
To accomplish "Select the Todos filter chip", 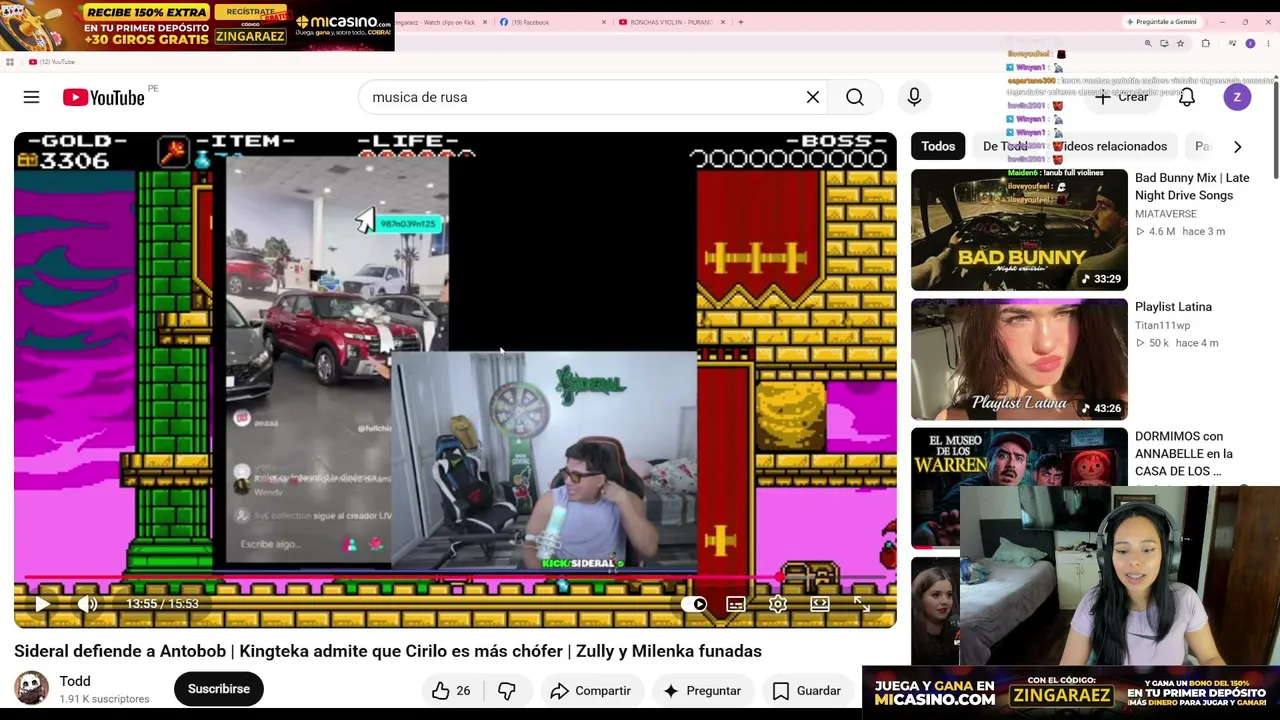I will tap(938, 146).
